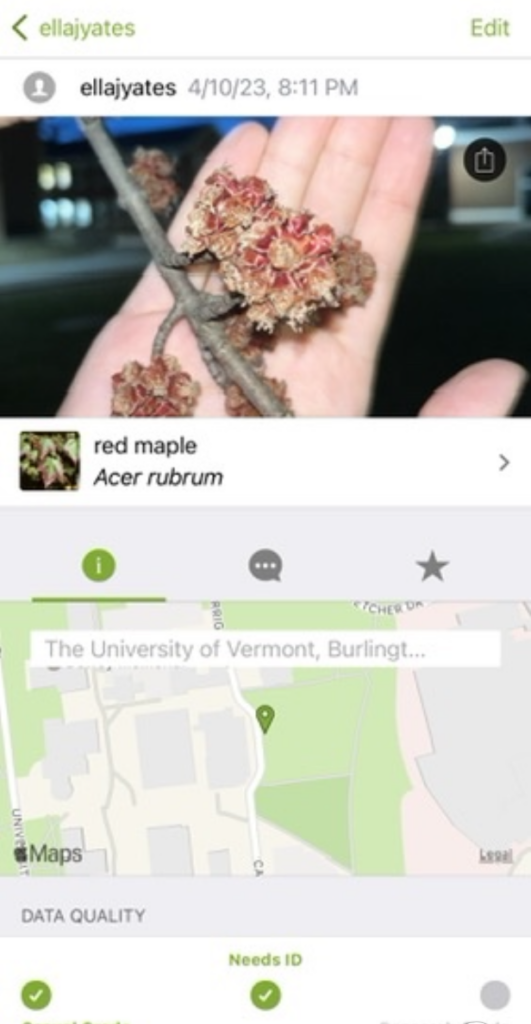531x1024 pixels.
Task: Tap the gray Research Grade circle
Action: click(x=494, y=995)
